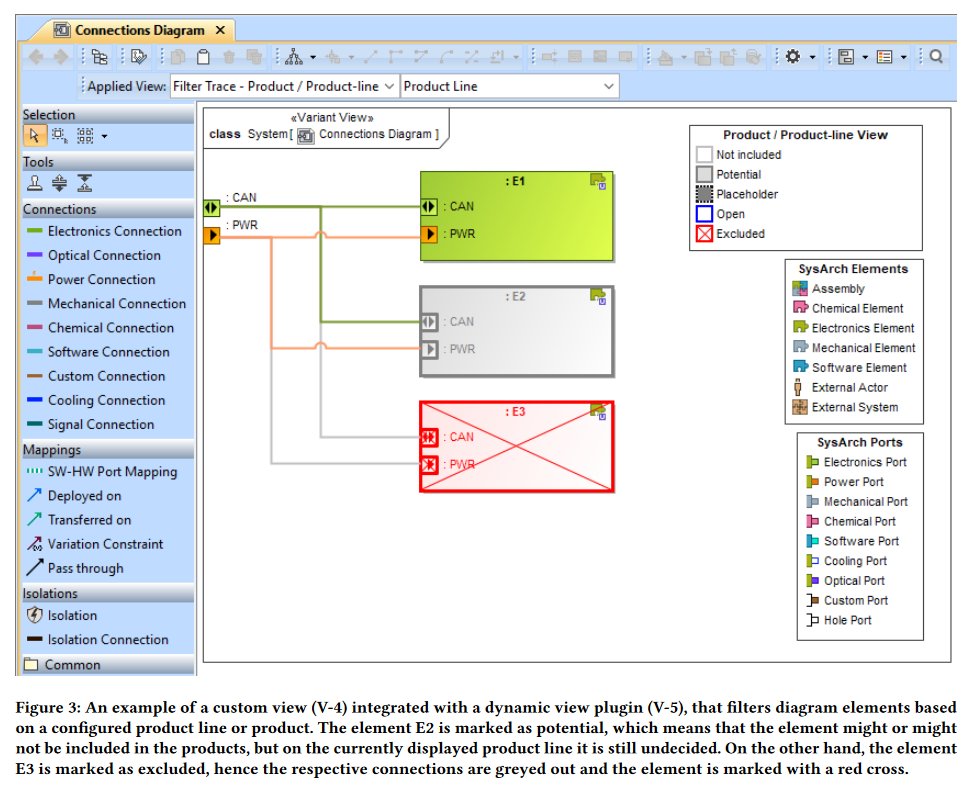Select the arrow selection tool
Image resolution: width=970 pixels, height=787 pixels.
pos(34,135)
